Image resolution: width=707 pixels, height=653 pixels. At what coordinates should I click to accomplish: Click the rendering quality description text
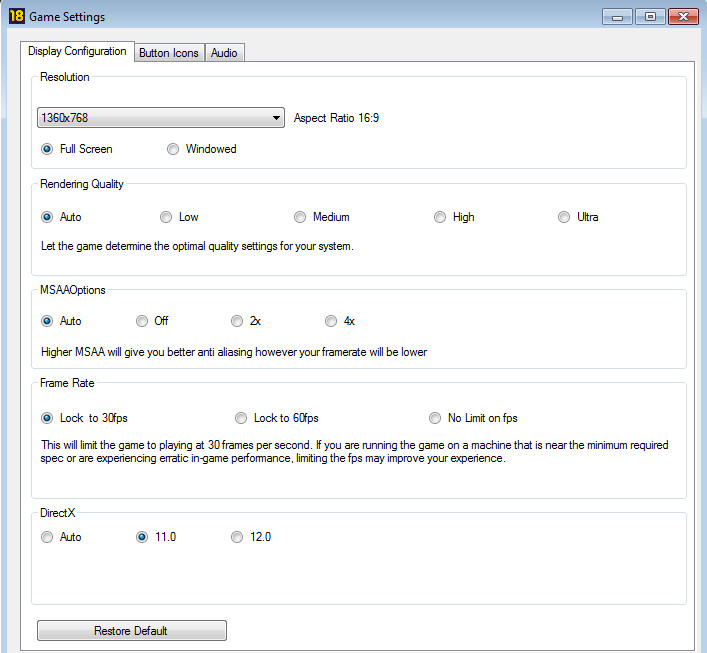(197, 246)
